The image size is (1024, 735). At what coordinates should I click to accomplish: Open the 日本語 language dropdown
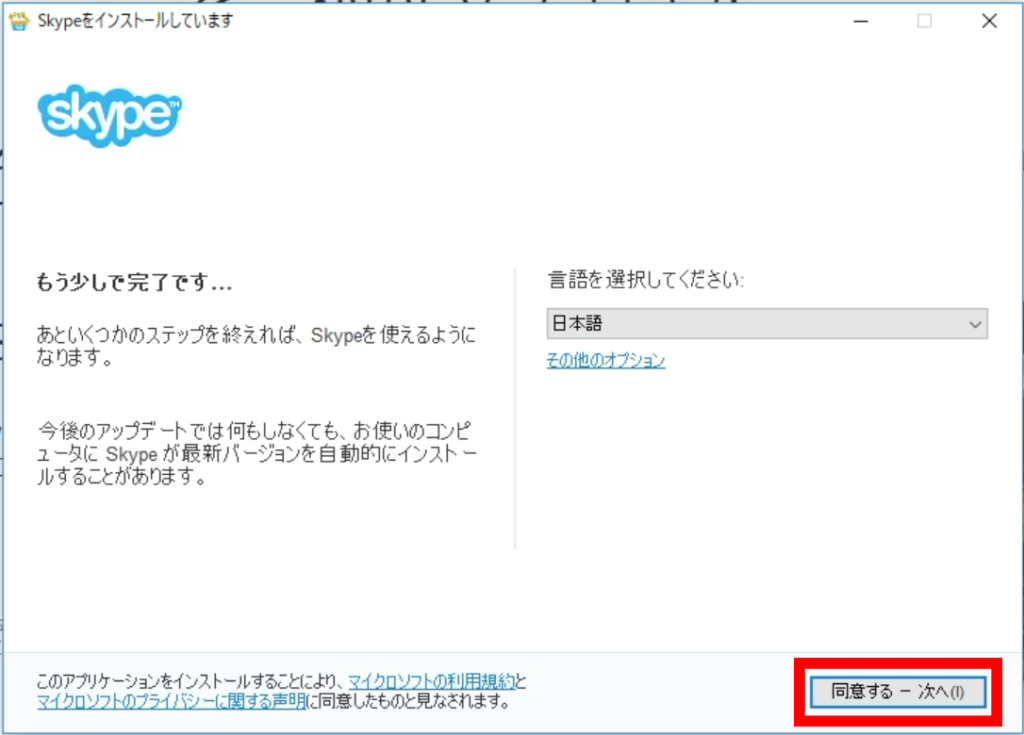tap(767, 323)
